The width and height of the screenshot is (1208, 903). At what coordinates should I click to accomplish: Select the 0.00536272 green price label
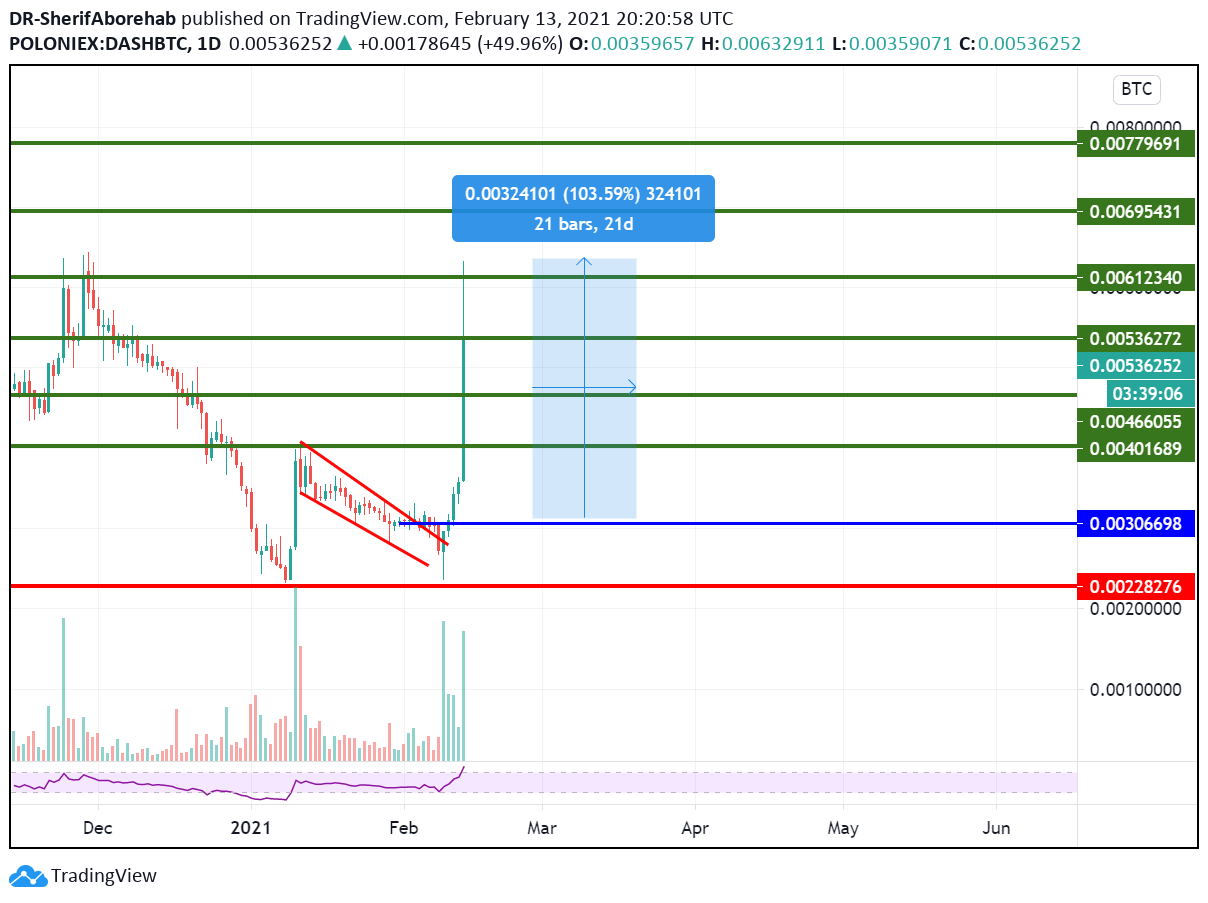coord(1136,339)
